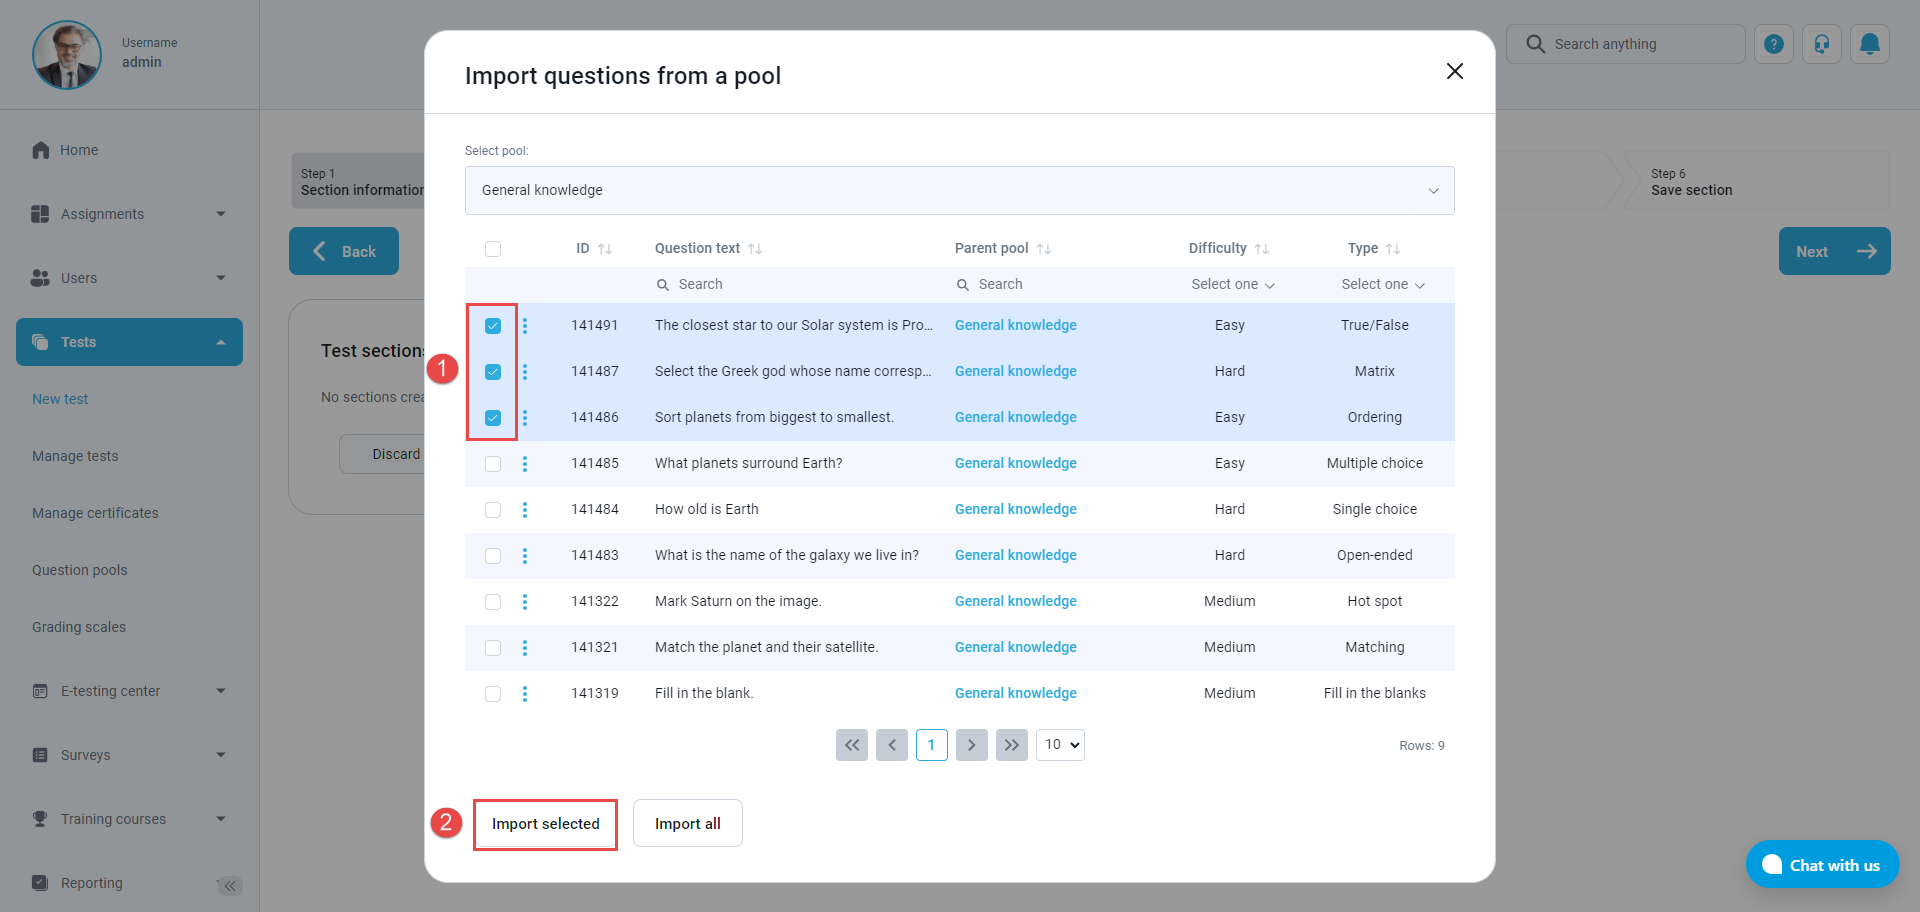Toggle the select-all header checkbox
The image size is (1920, 912).
493,249
